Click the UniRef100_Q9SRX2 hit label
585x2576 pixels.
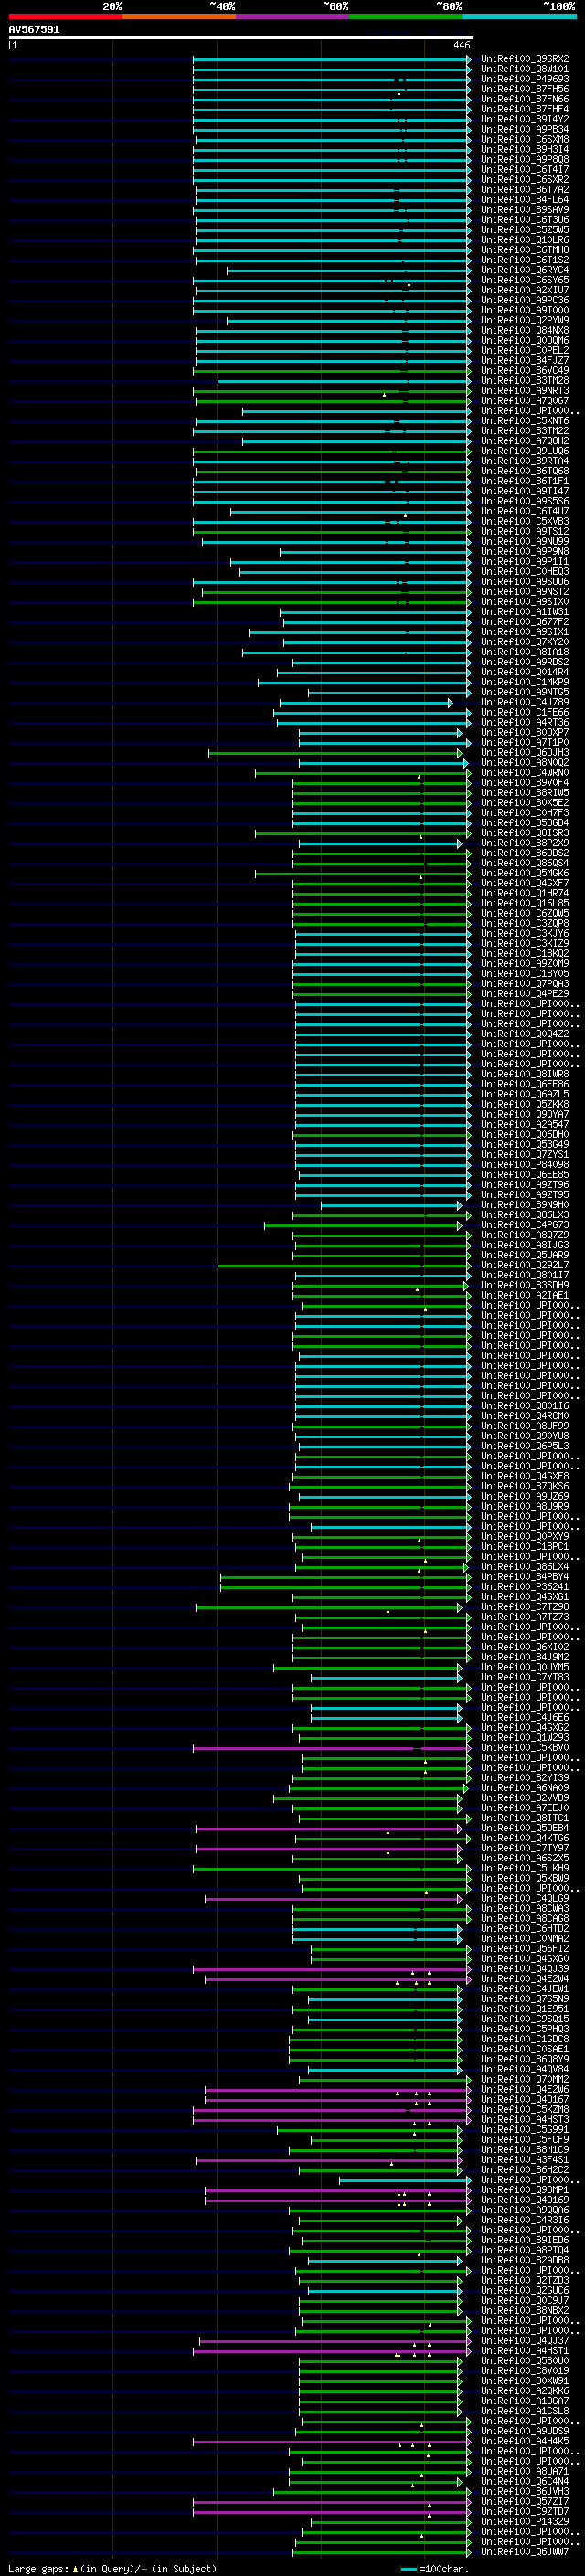point(525,59)
